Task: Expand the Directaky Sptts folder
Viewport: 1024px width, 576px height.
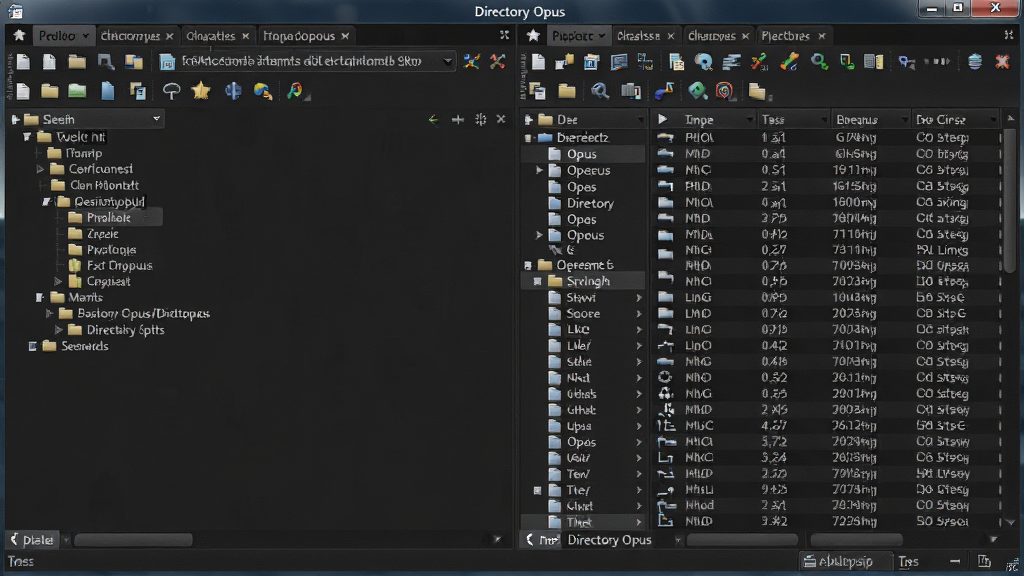Action: point(59,330)
